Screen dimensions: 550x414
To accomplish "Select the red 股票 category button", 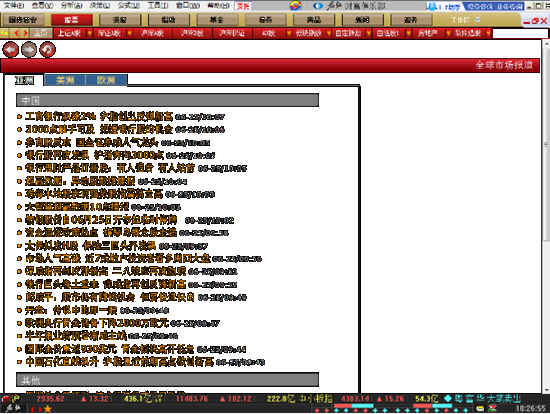I will click(72, 20).
